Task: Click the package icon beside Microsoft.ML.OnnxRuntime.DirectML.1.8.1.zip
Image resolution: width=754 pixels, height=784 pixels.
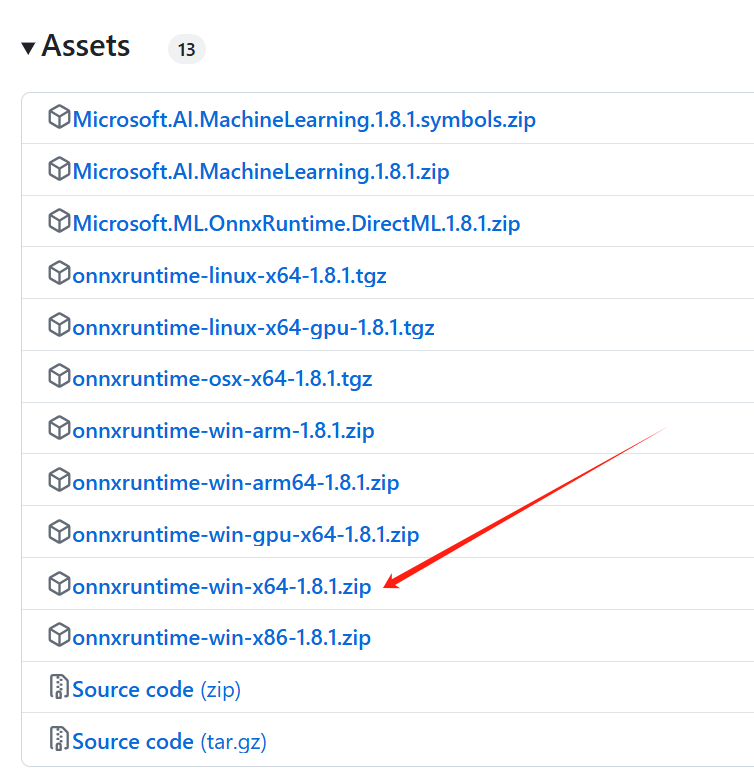Action: click(59, 222)
